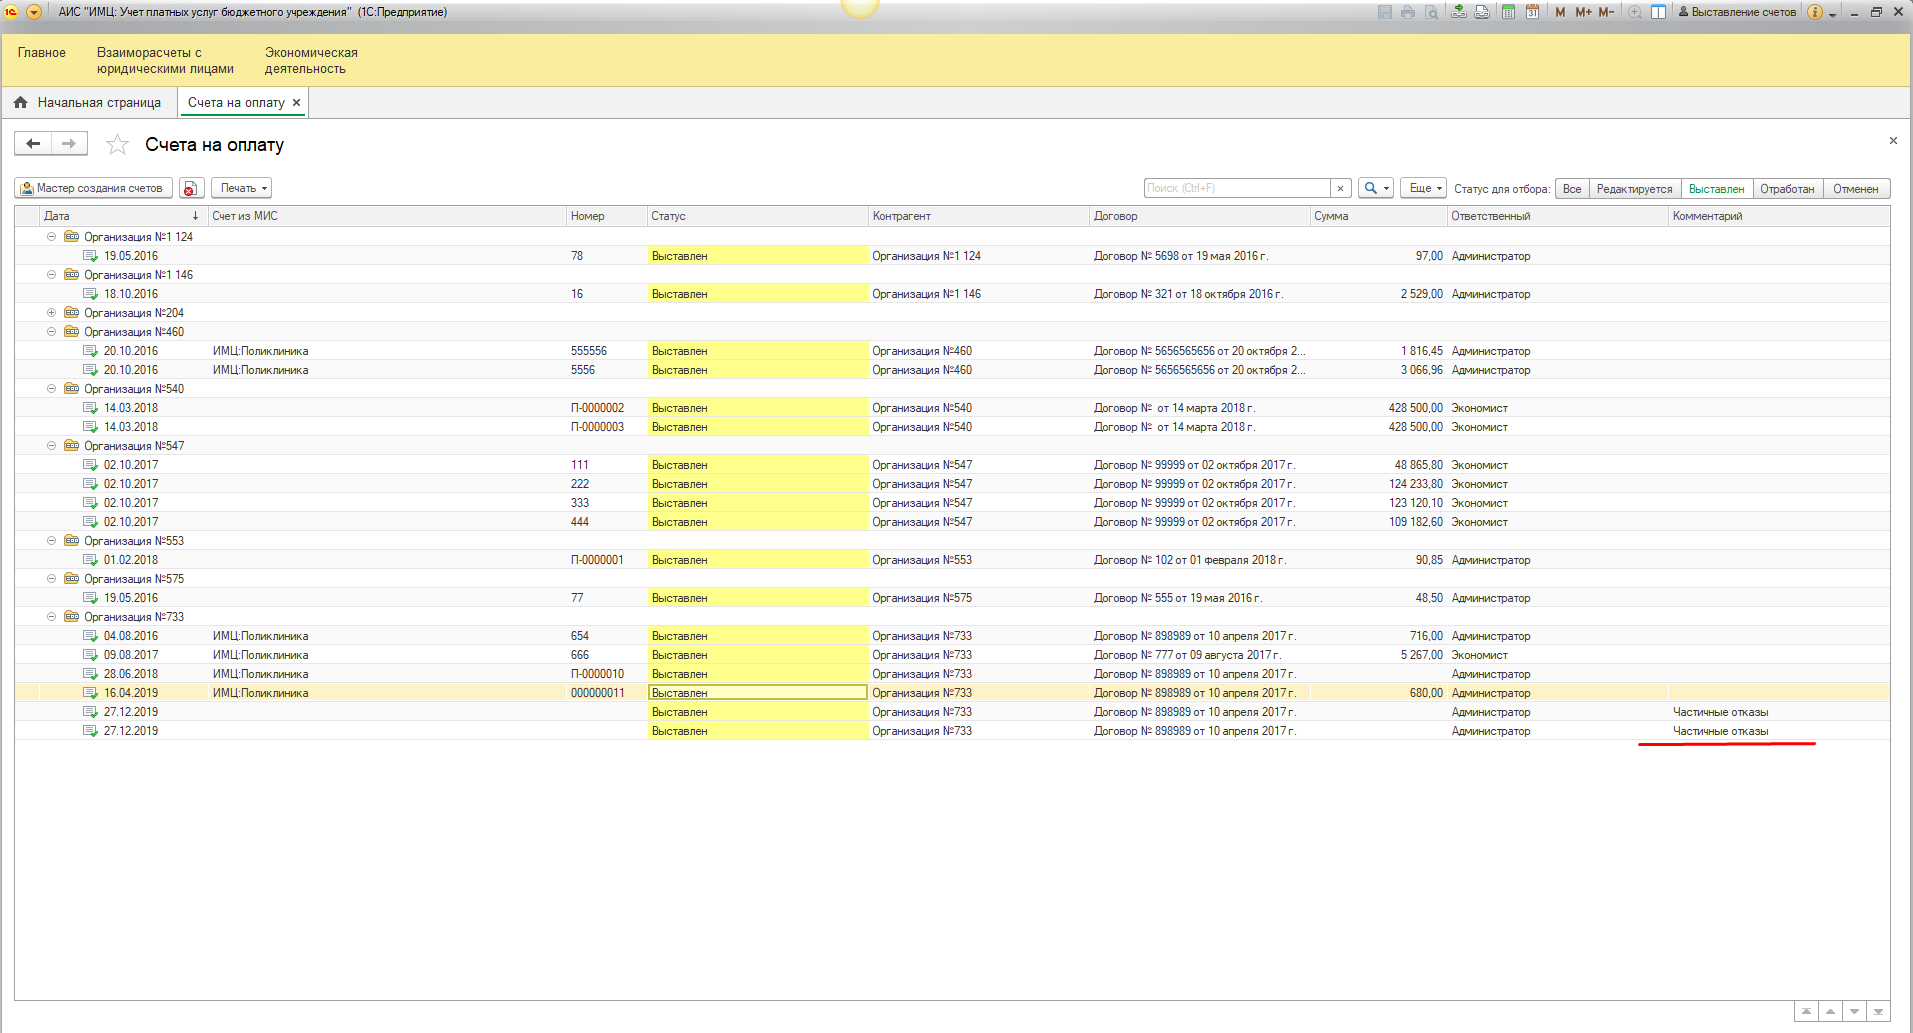
Task: Click the get link icon
Action: pyautogui.click(x=1459, y=12)
